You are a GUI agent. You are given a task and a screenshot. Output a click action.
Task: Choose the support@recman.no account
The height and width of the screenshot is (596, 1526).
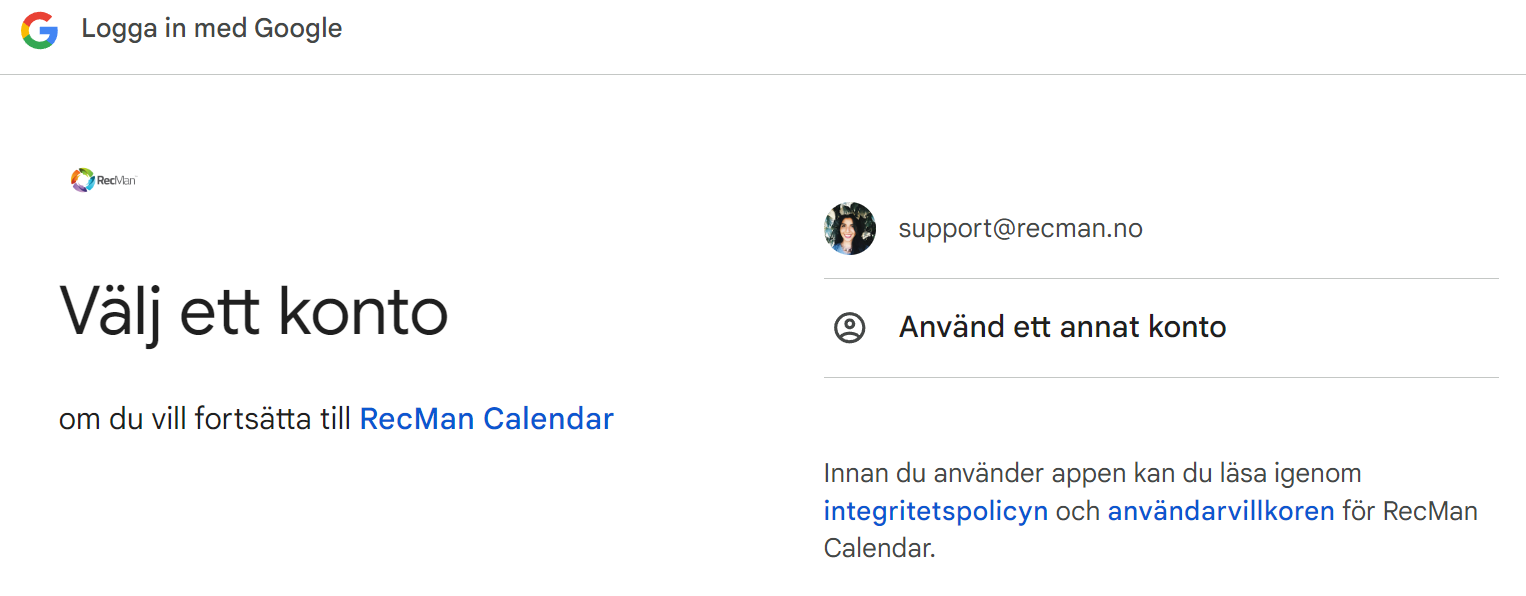[1020, 229]
